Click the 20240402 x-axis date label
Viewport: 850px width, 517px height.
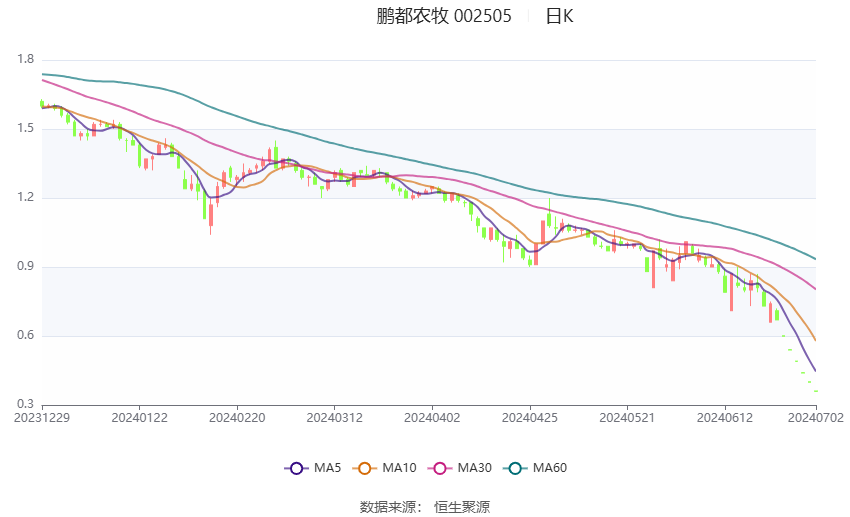432,418
